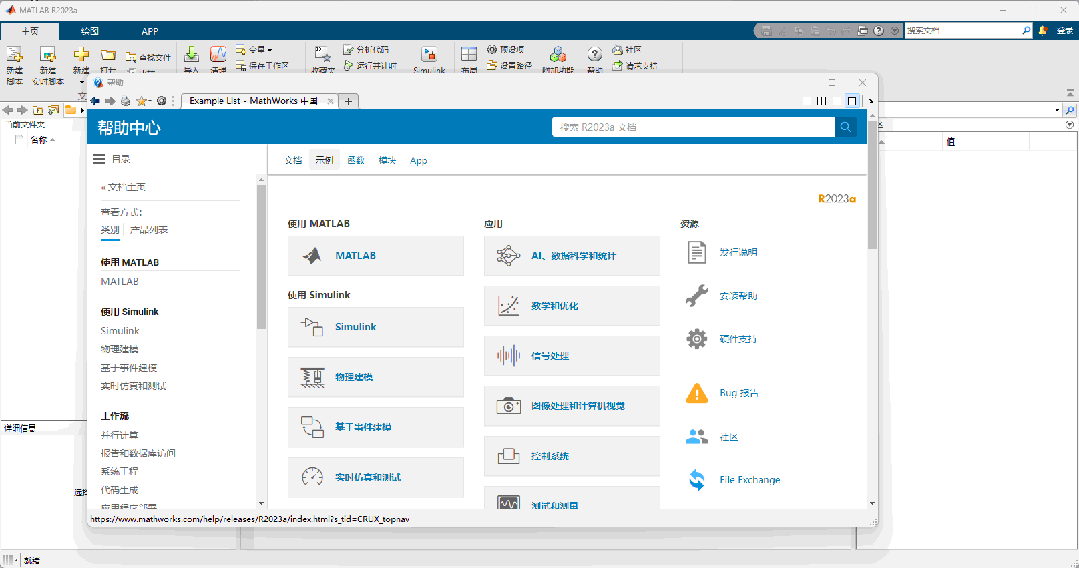Click the New Script icon in ribbon

14,55
